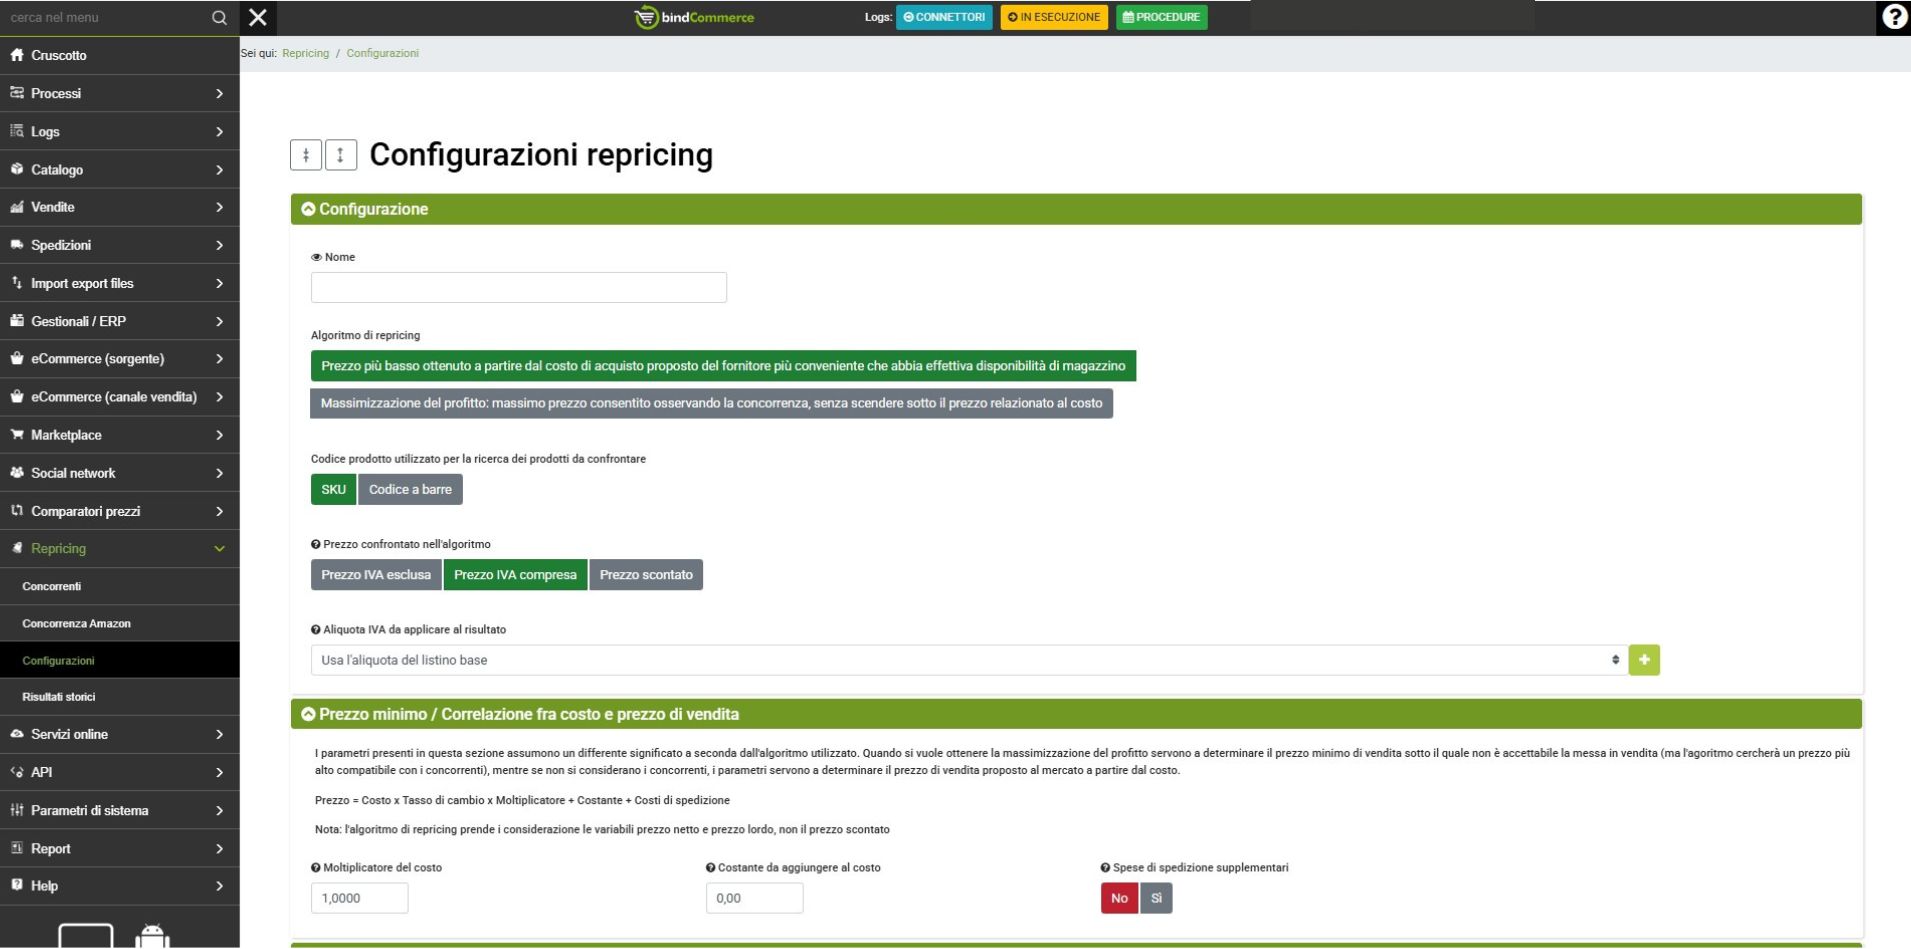Click the CONNETTORI logs button
This screenshot has width=1911, height=949.
pos(944,17)
